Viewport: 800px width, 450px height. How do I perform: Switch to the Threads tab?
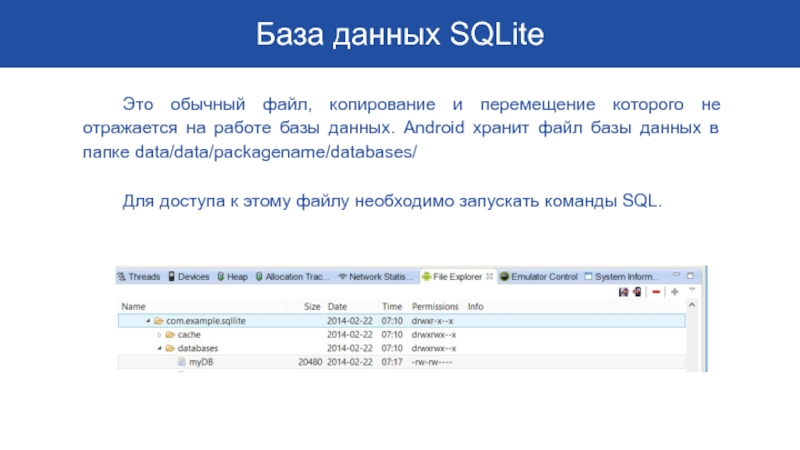tap(139, 277)
